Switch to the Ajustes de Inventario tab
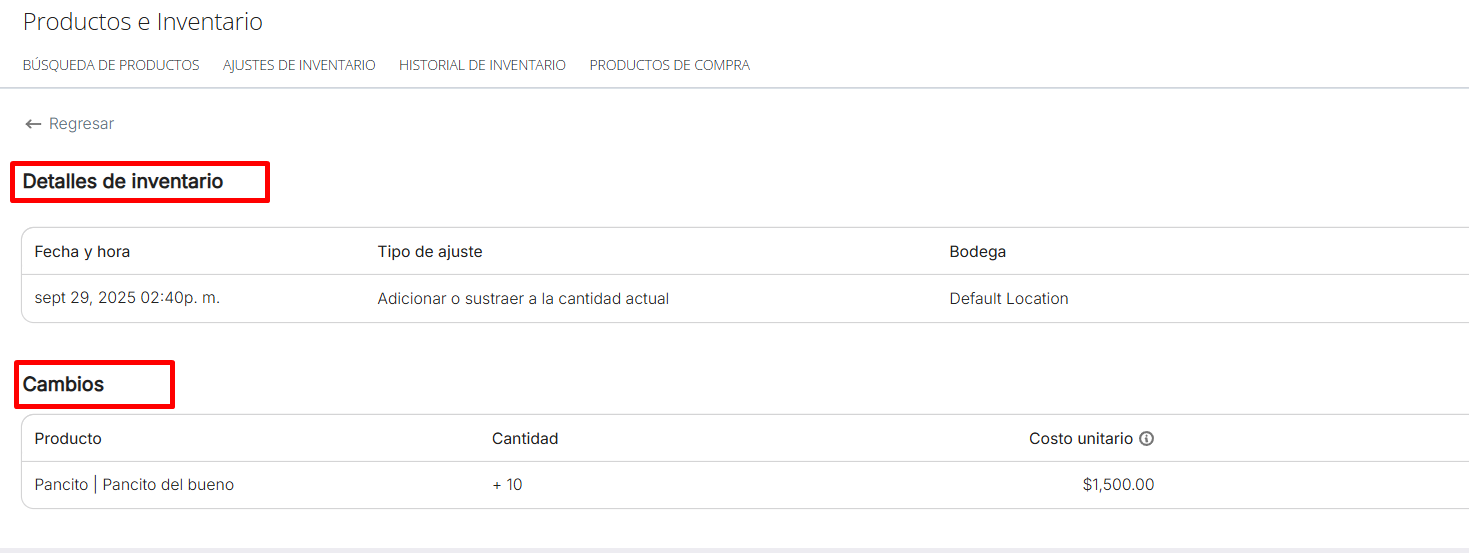 299,65
